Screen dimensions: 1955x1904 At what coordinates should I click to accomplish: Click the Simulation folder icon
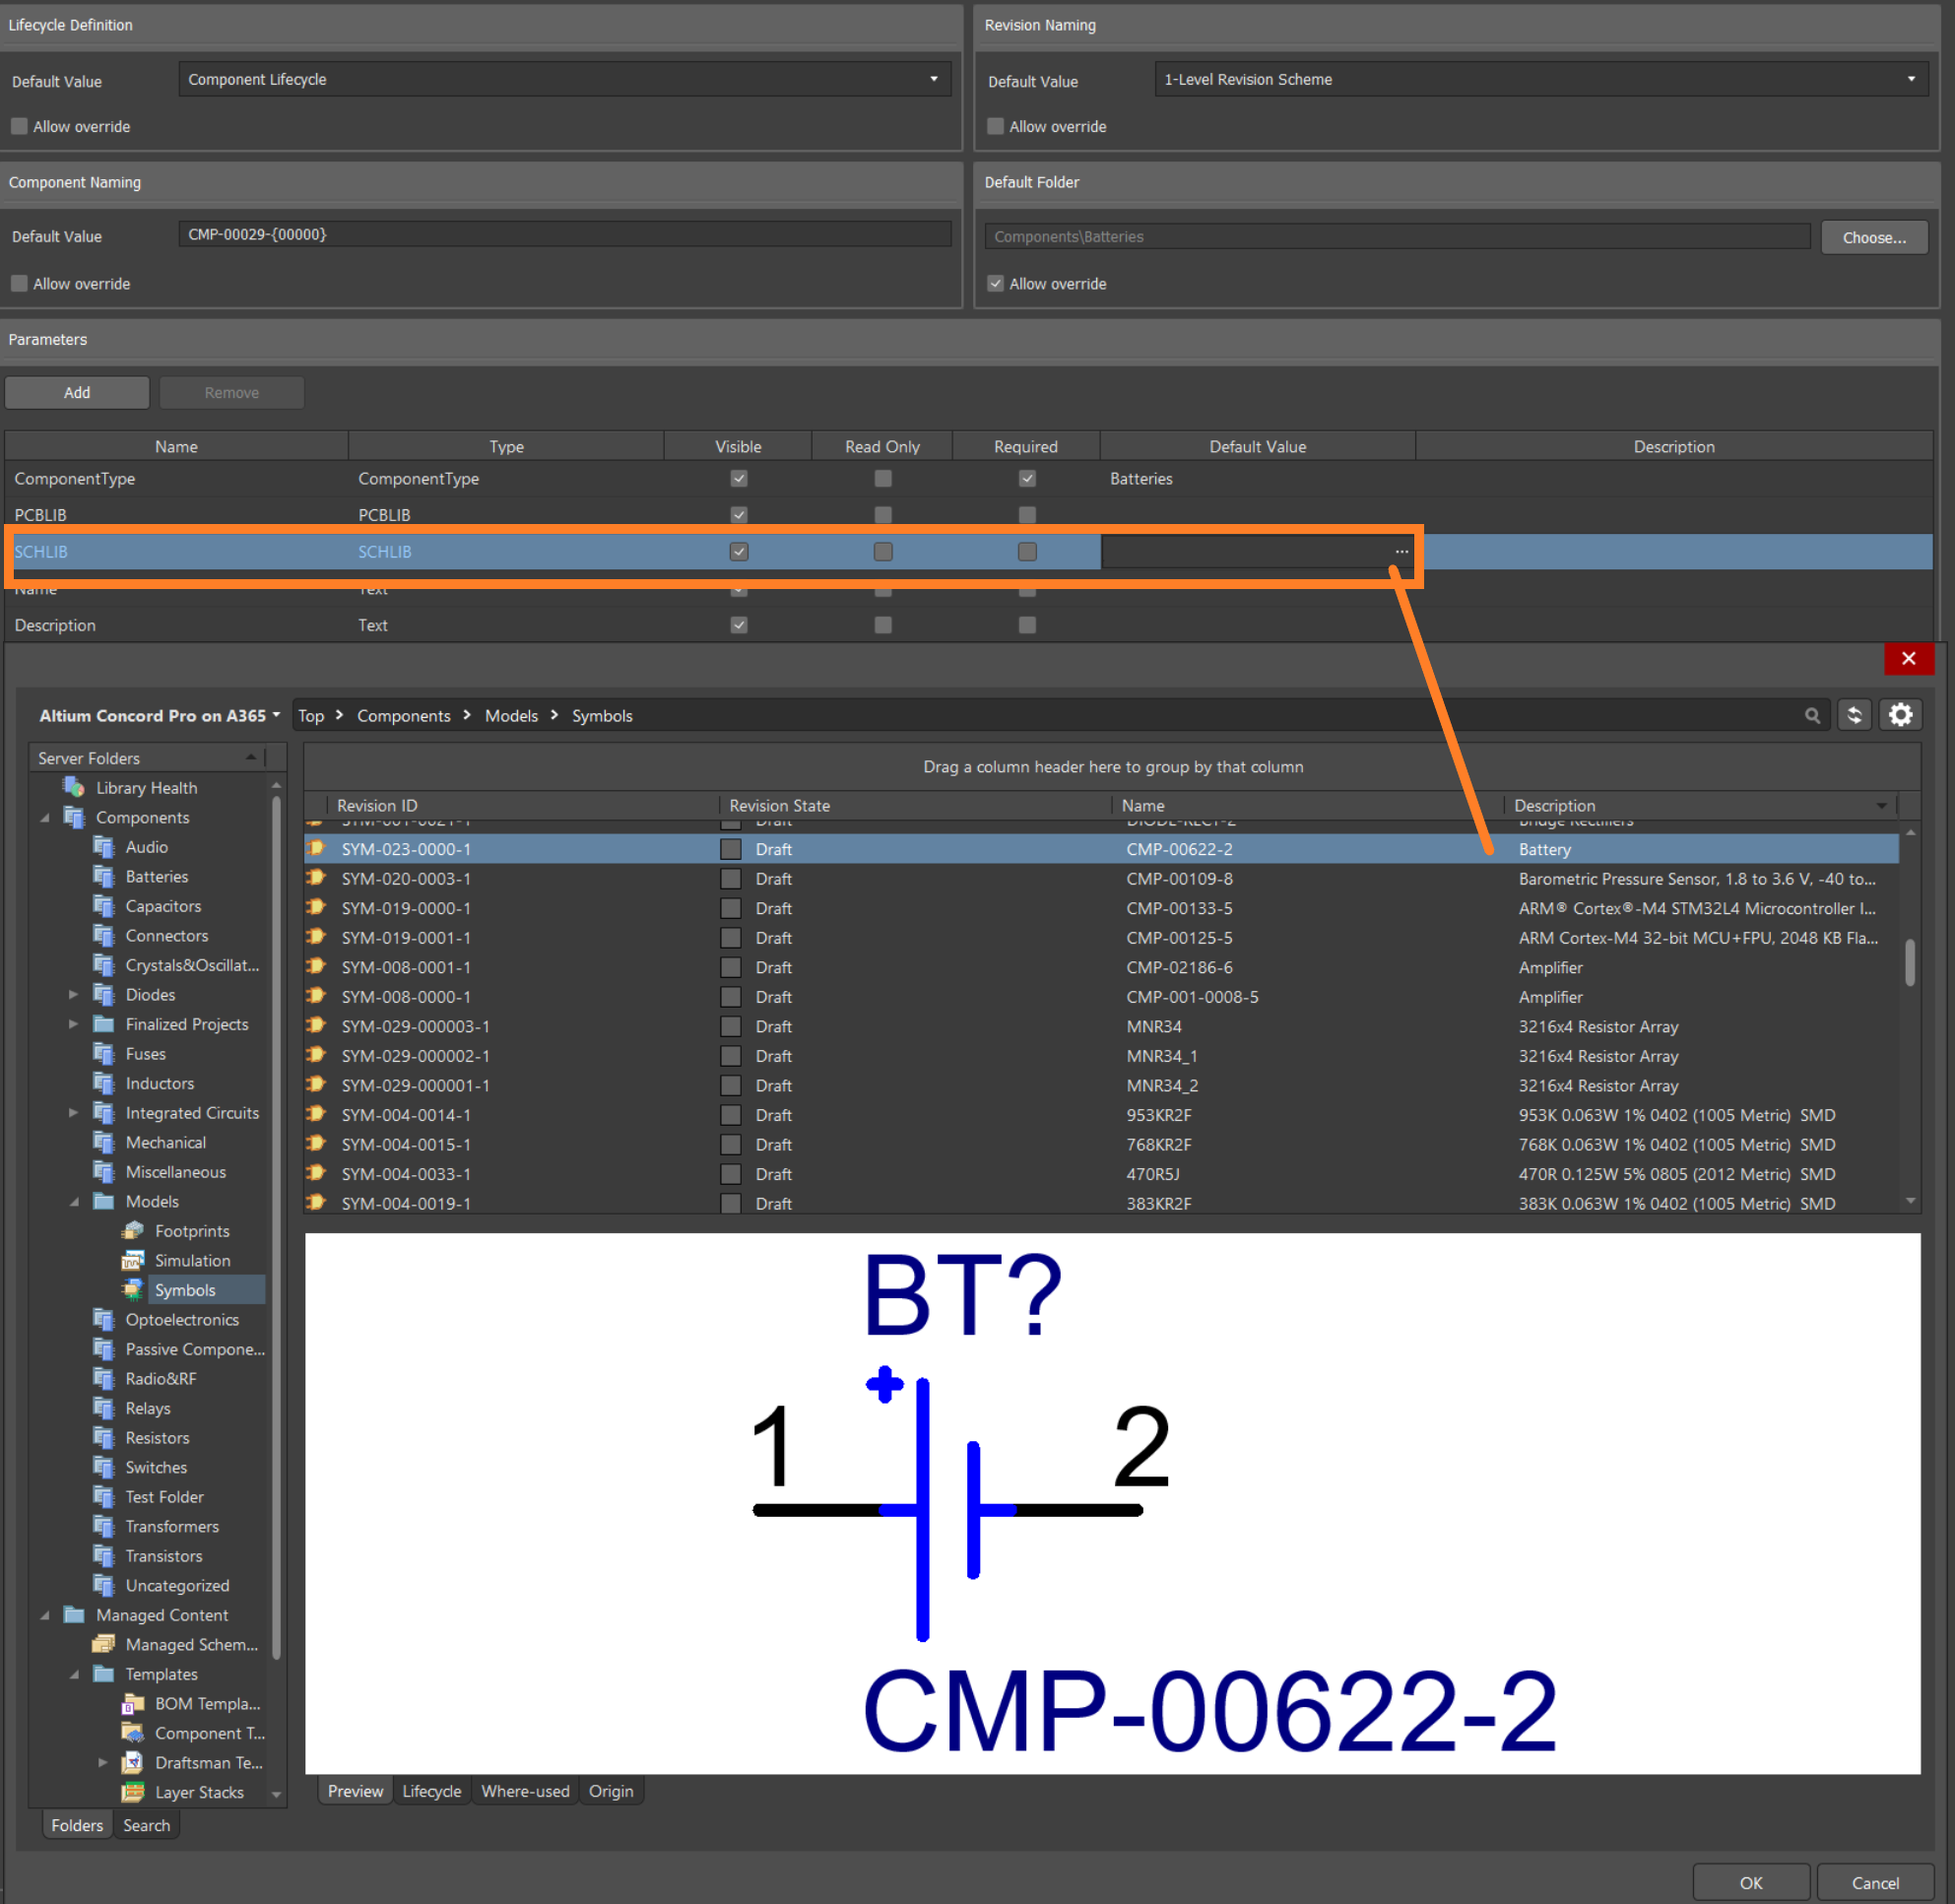coord(138,1266)
